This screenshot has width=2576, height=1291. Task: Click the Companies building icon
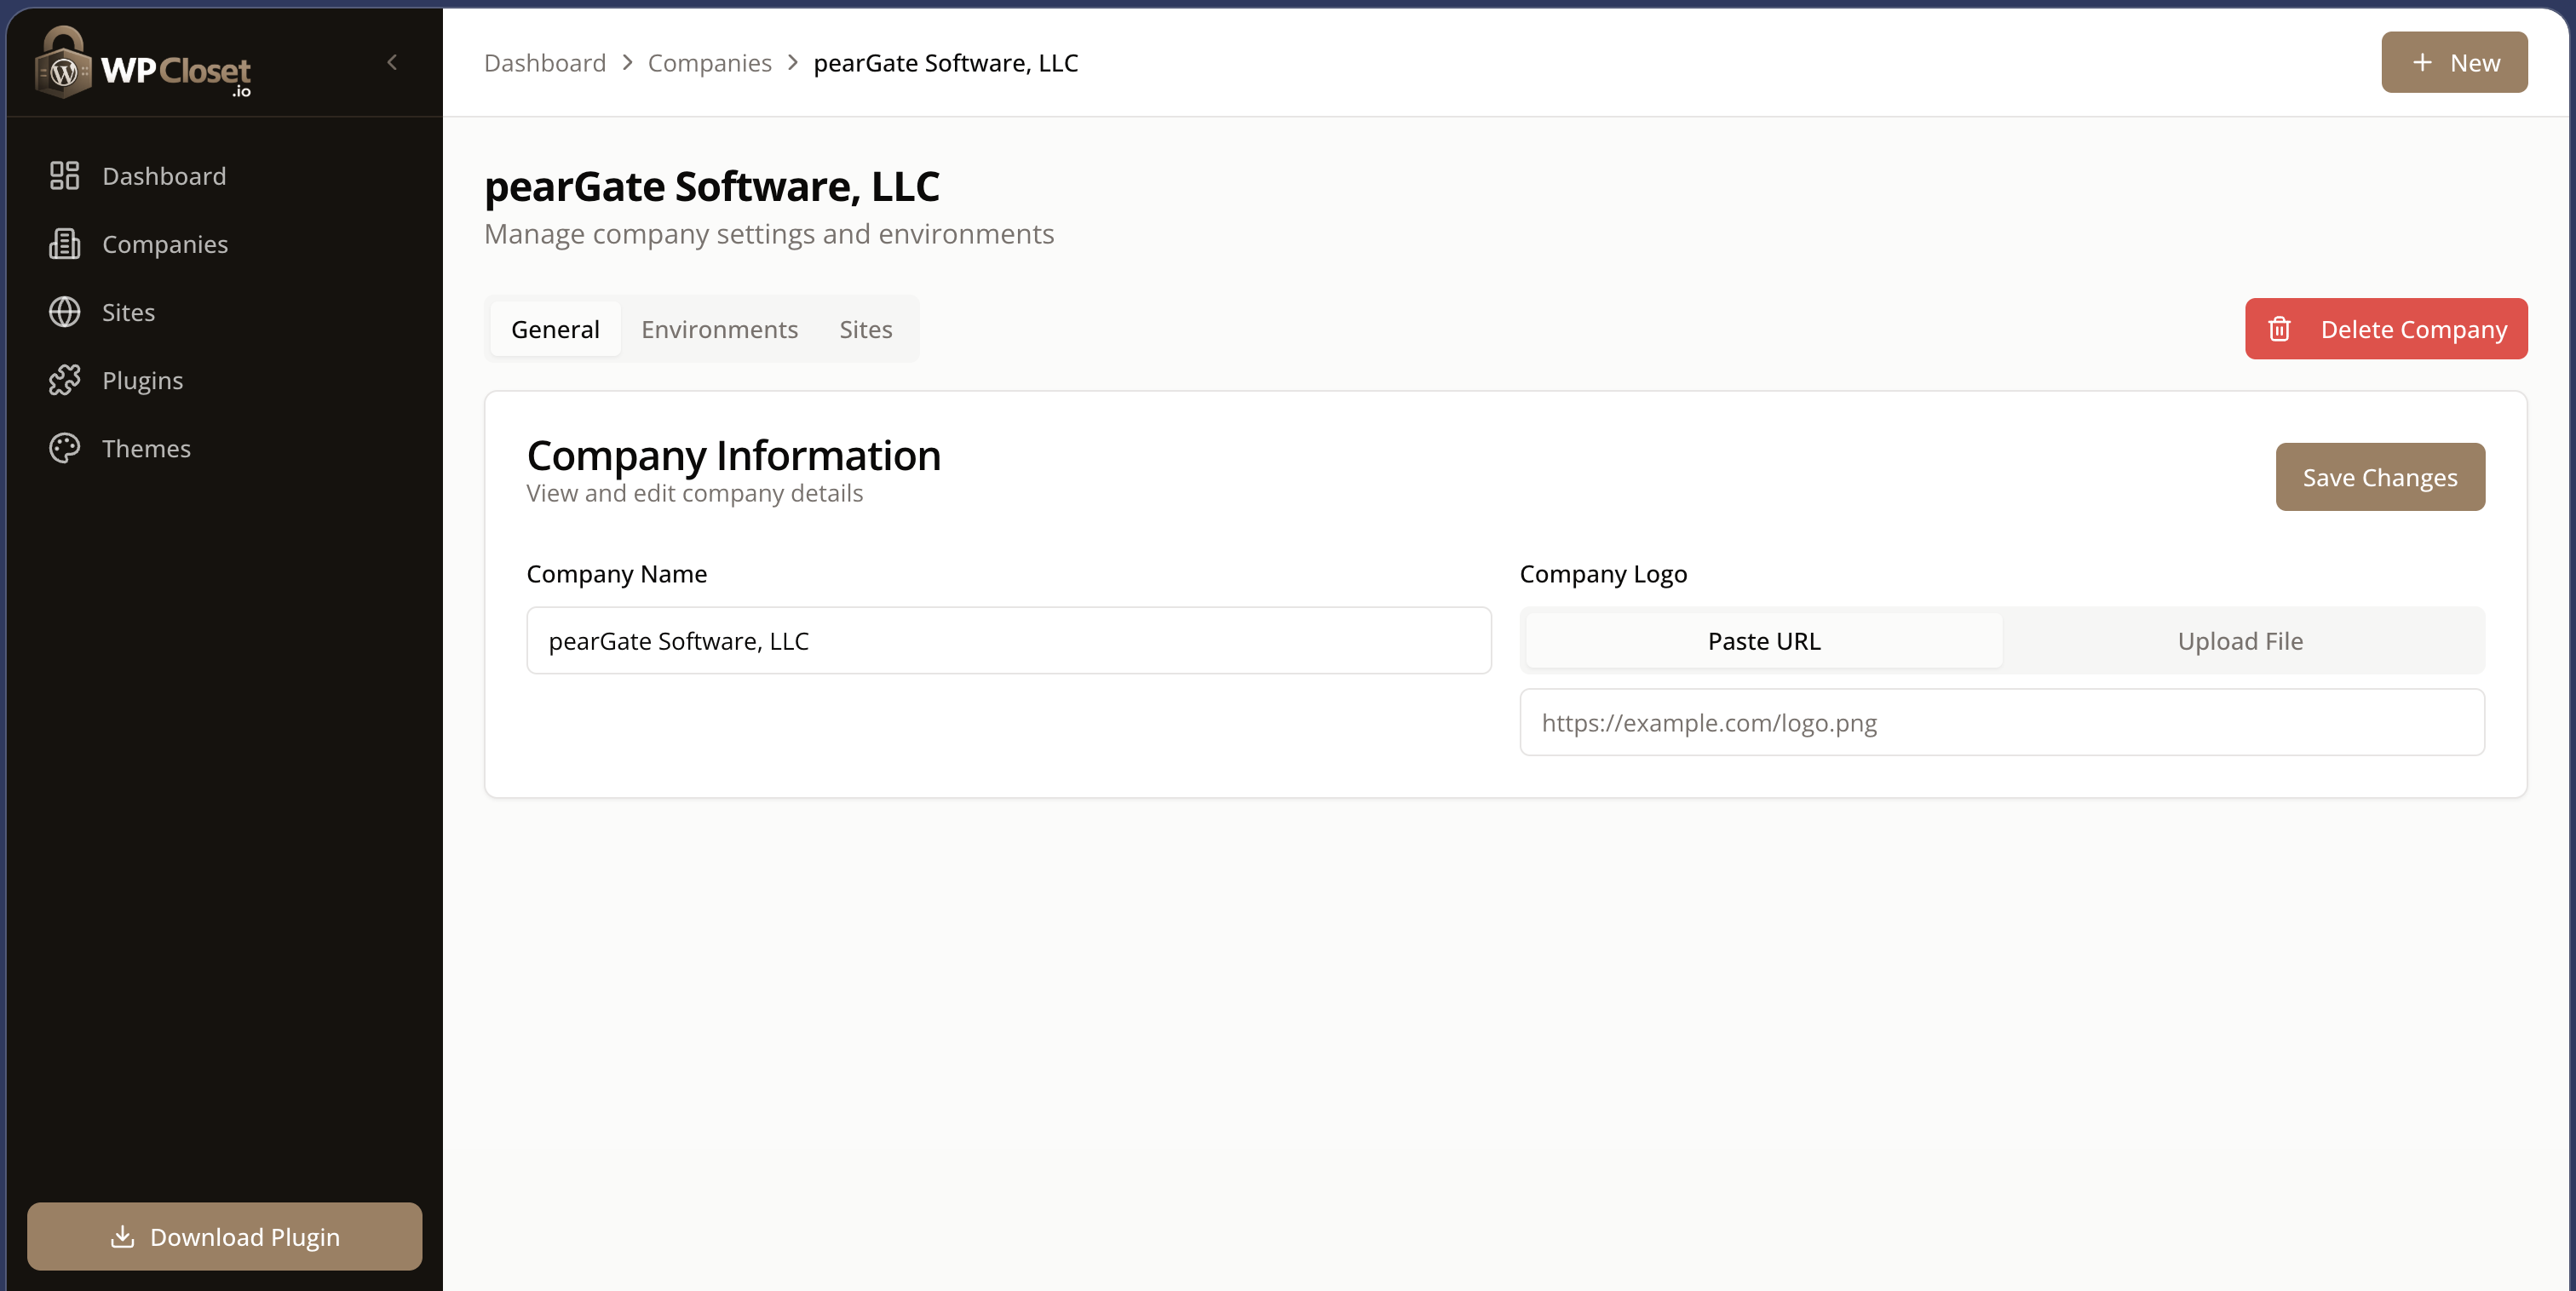65,244
